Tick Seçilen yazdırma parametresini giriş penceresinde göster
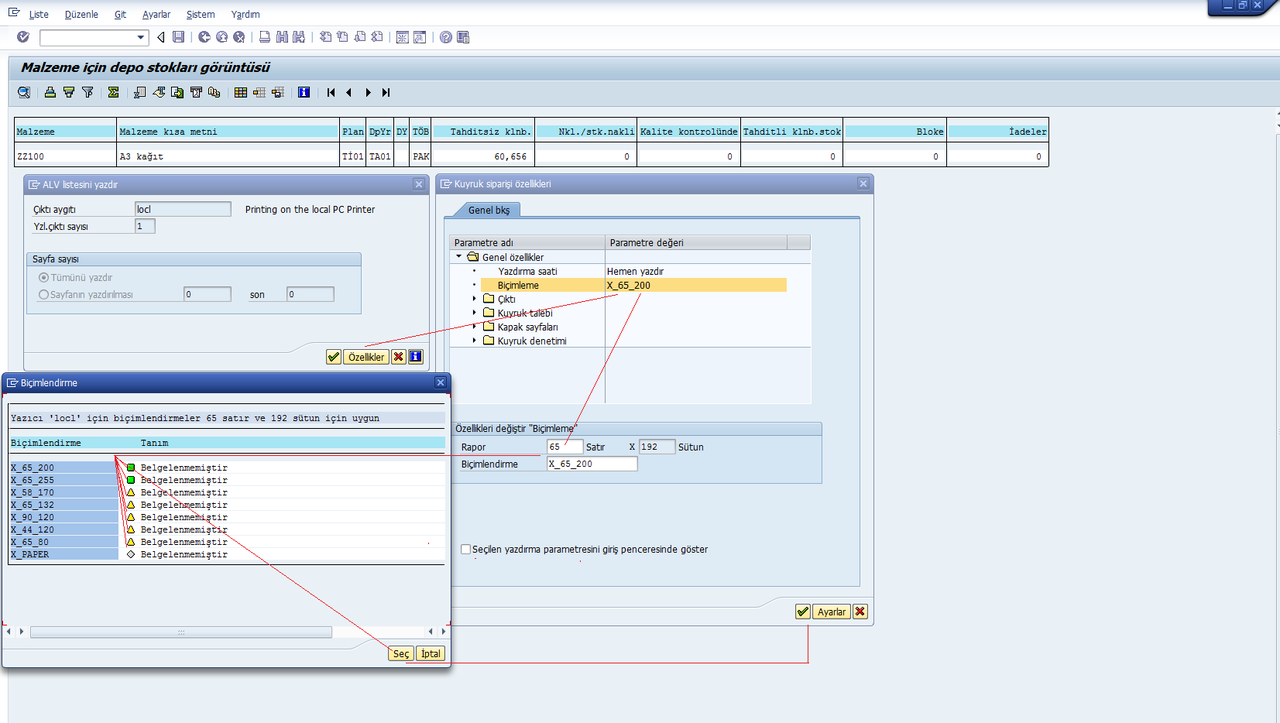The image size is (1280, 723). pos(465,549)
